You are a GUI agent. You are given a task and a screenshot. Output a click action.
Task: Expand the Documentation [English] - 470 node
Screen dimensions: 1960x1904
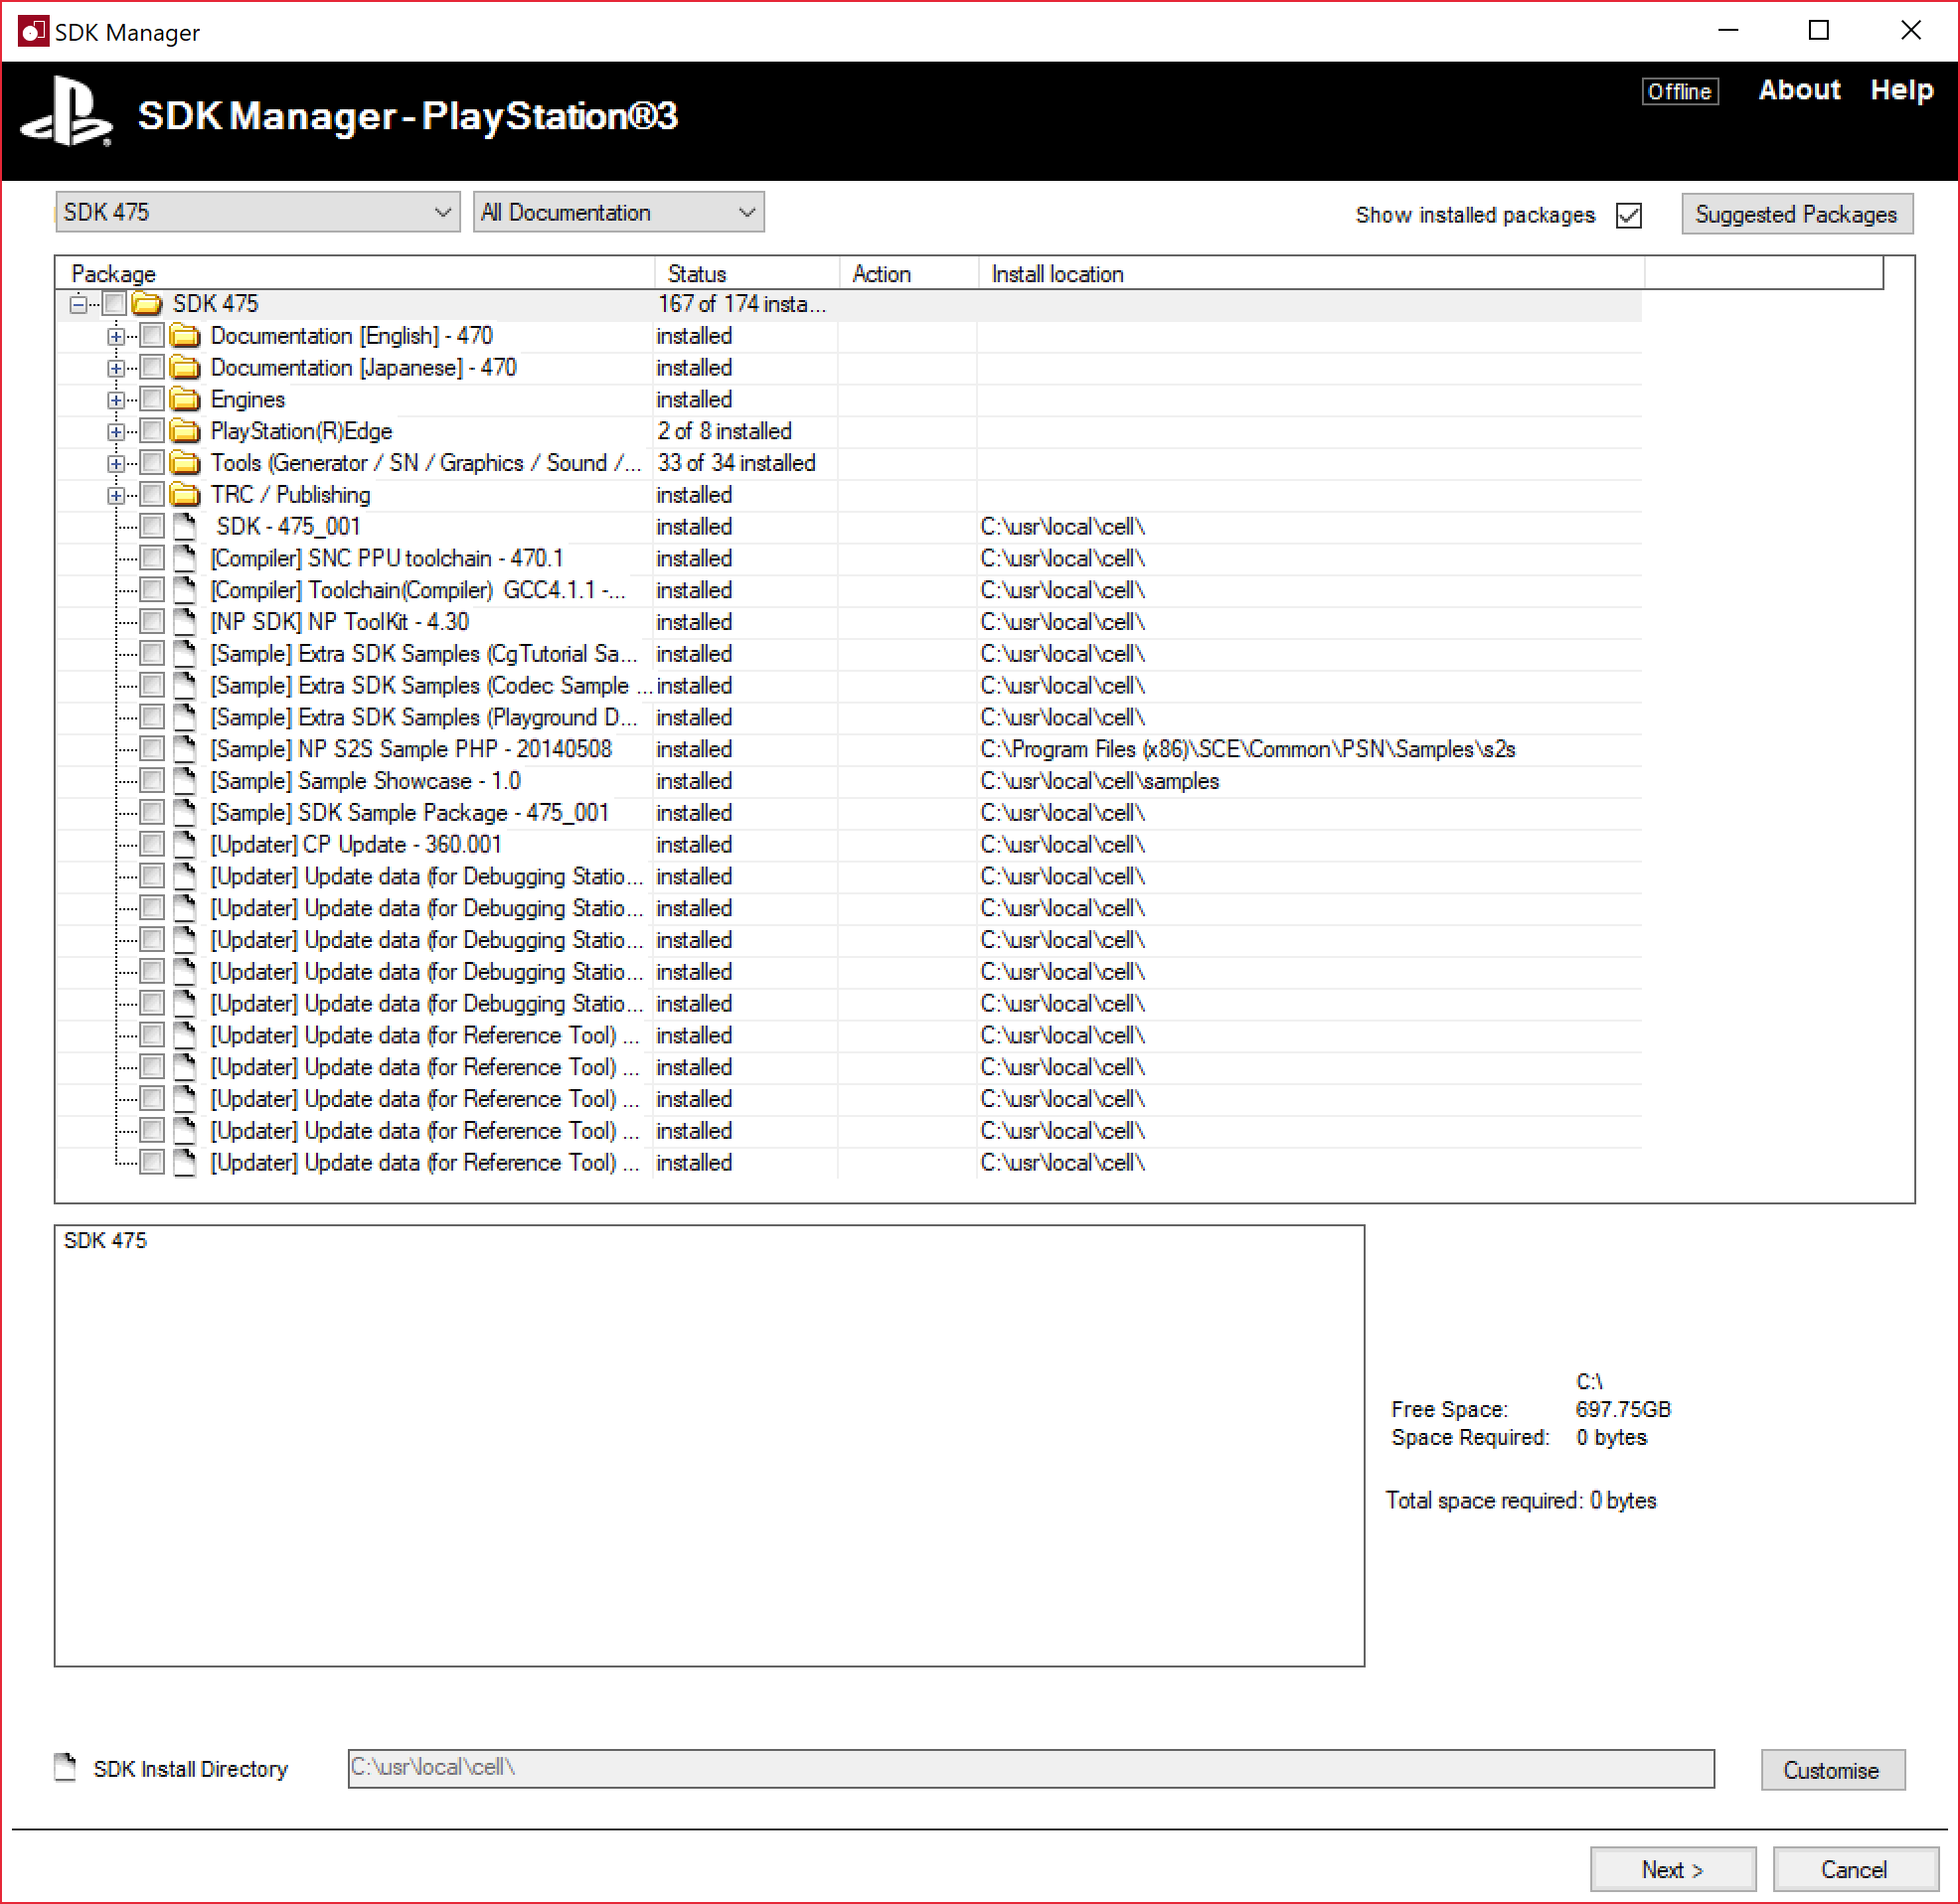pyautogui.click(x=116, y=336)
